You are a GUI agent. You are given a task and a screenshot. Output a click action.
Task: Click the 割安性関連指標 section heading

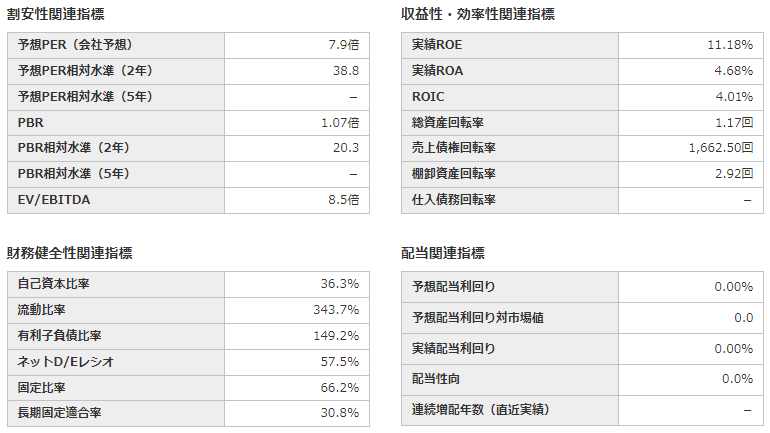56,15
